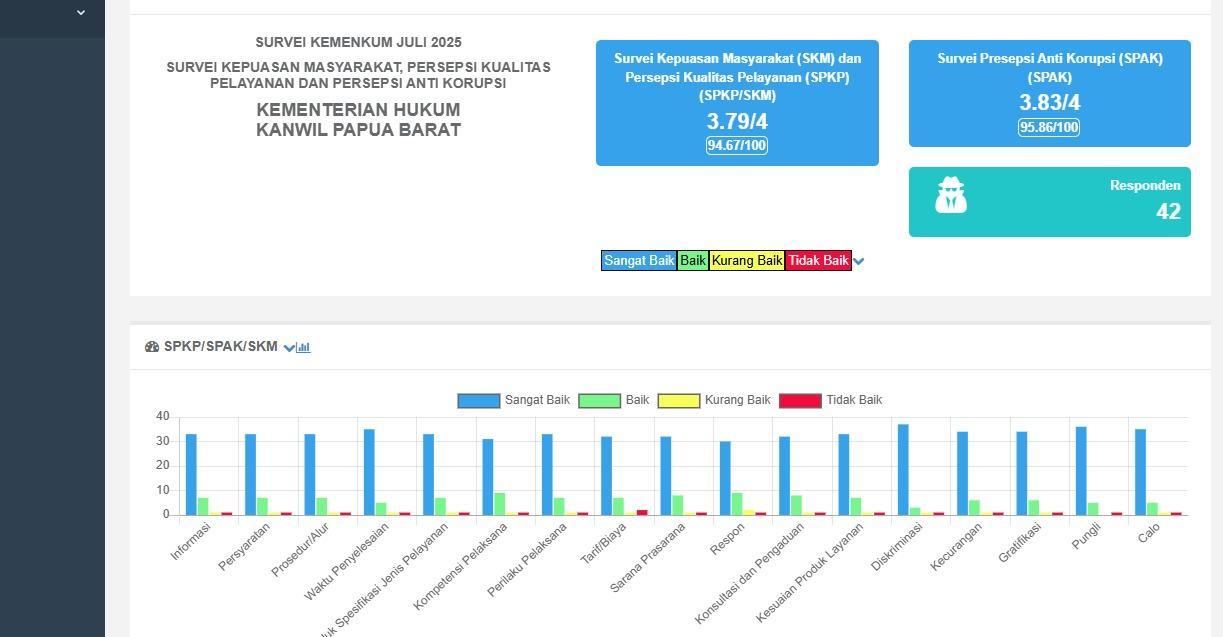Open the bar chart icon next to SPKP/SPAK/SKM

[x=304, y=348]
